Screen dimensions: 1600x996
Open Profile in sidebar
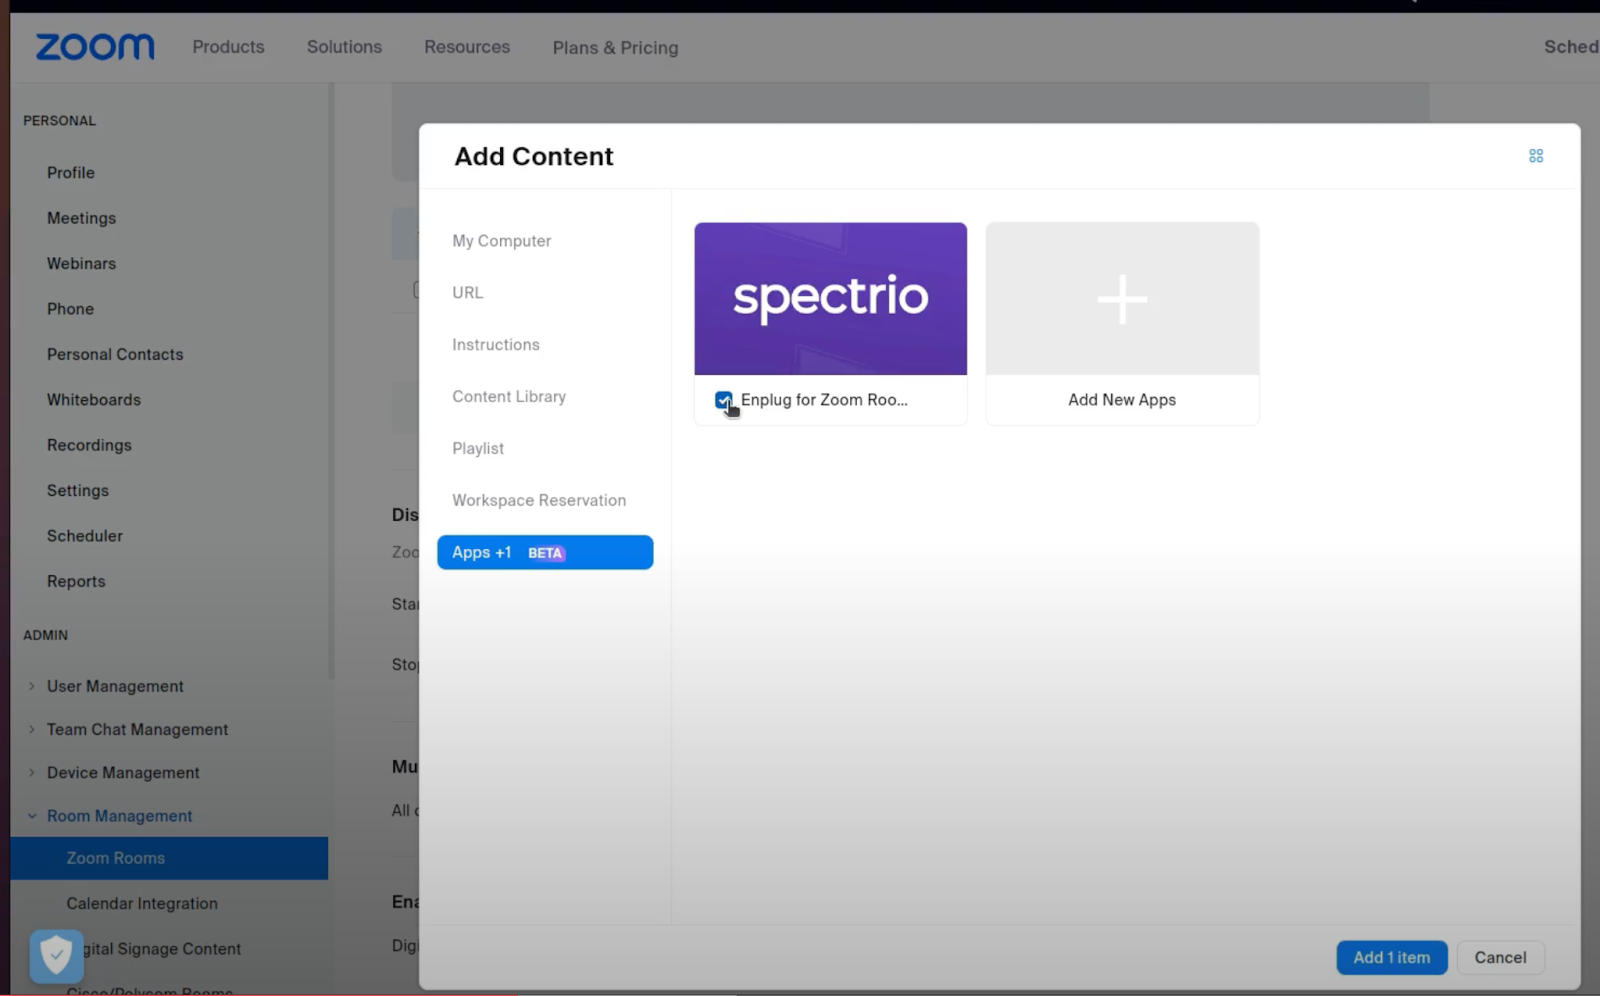tap(71, 173)
